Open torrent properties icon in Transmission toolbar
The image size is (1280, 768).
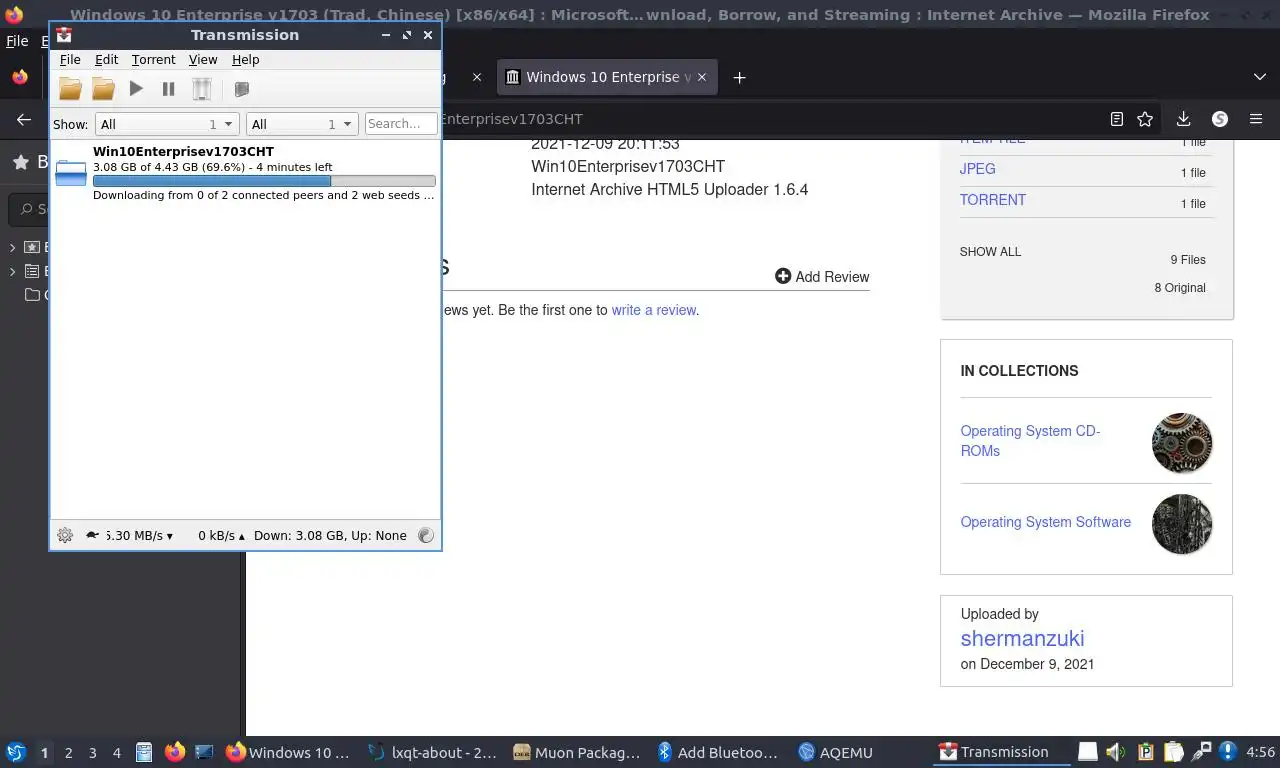click(x=241, y=89)
